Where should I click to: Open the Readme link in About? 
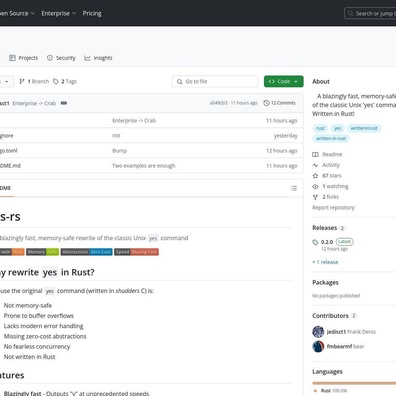pos(332,154)
